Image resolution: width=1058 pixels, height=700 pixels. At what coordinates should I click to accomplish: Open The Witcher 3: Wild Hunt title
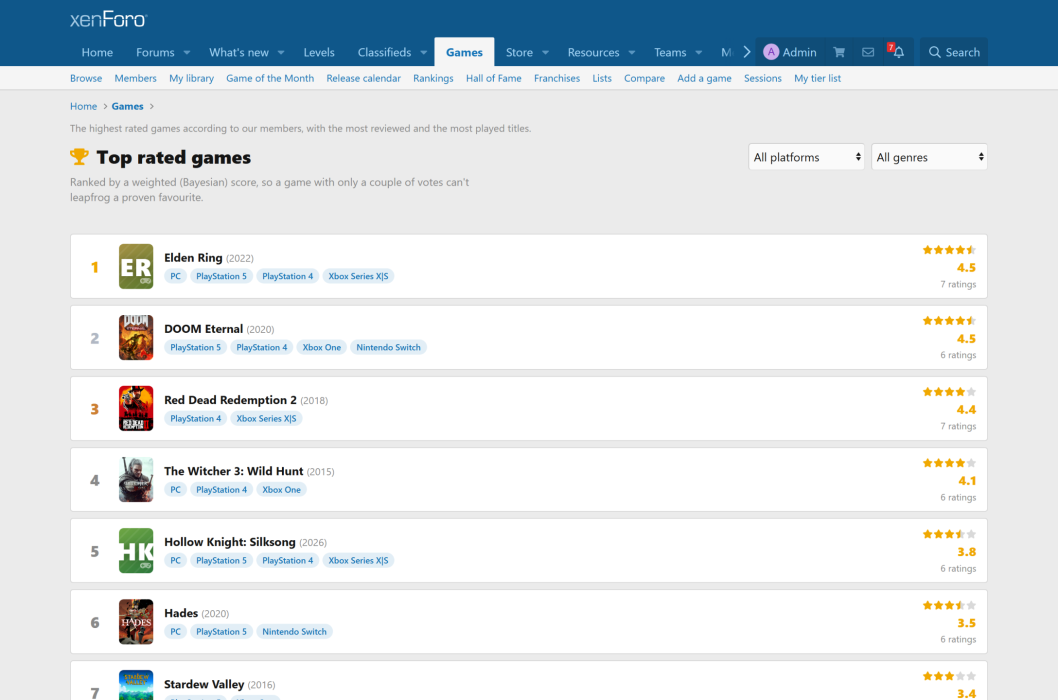(x=233, y=470)
